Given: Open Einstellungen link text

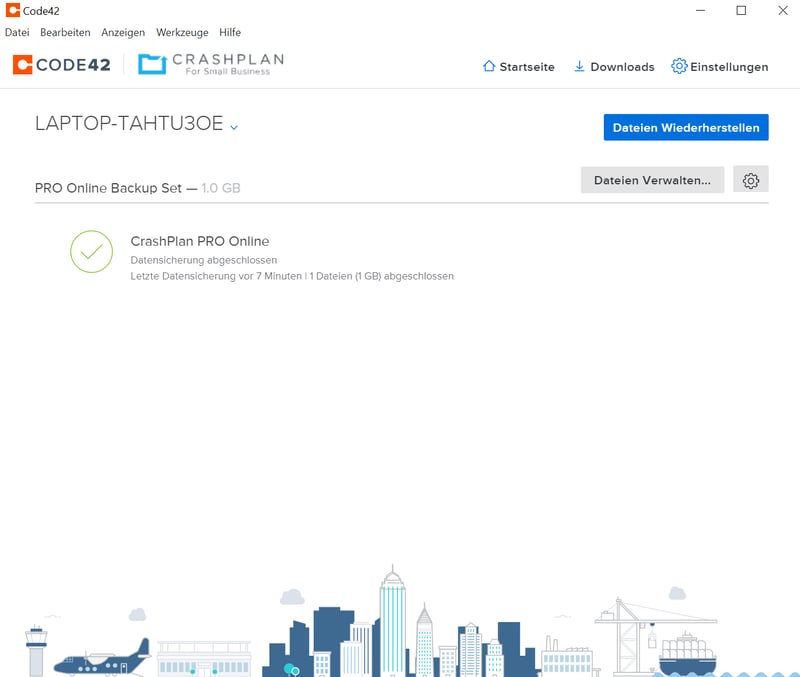Looking at the screenshot, I should coord(729,67).
